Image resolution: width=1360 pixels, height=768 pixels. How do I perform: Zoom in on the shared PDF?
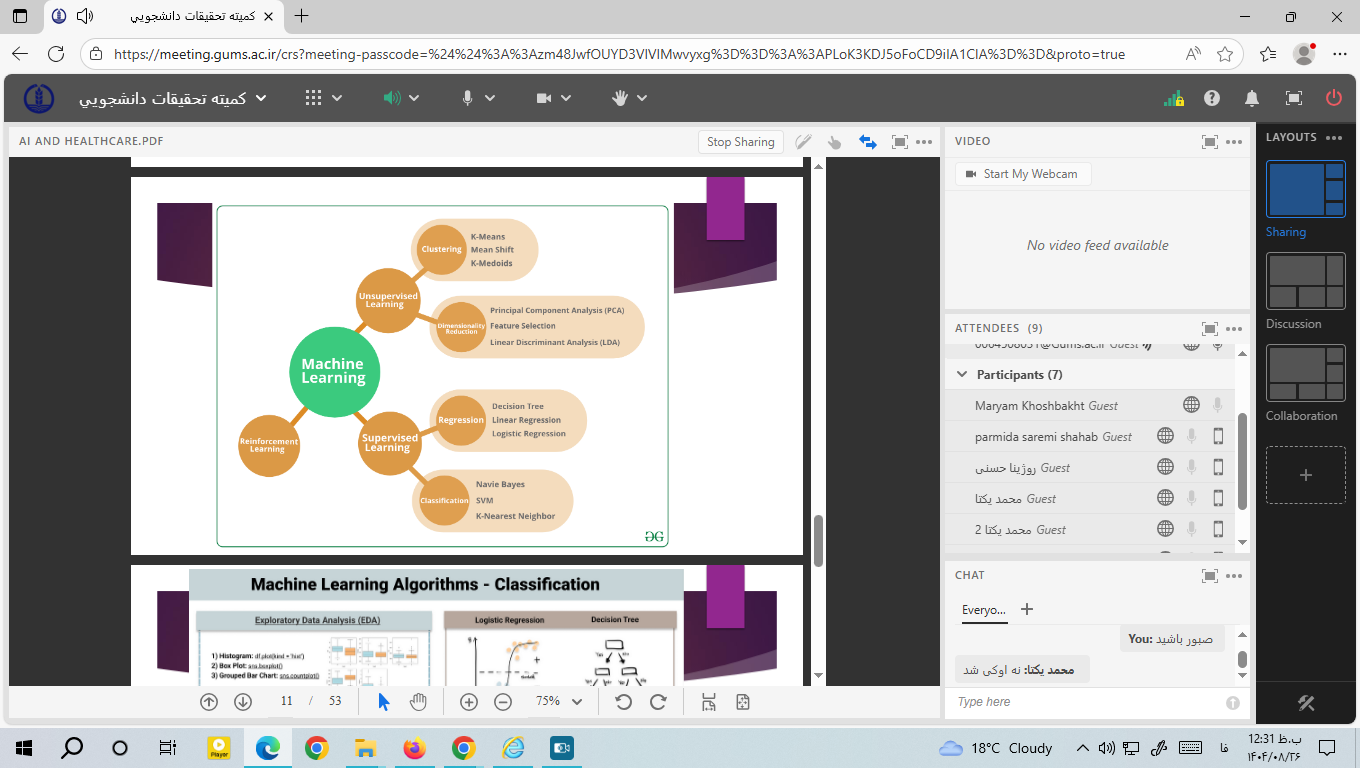coord(468,702)
